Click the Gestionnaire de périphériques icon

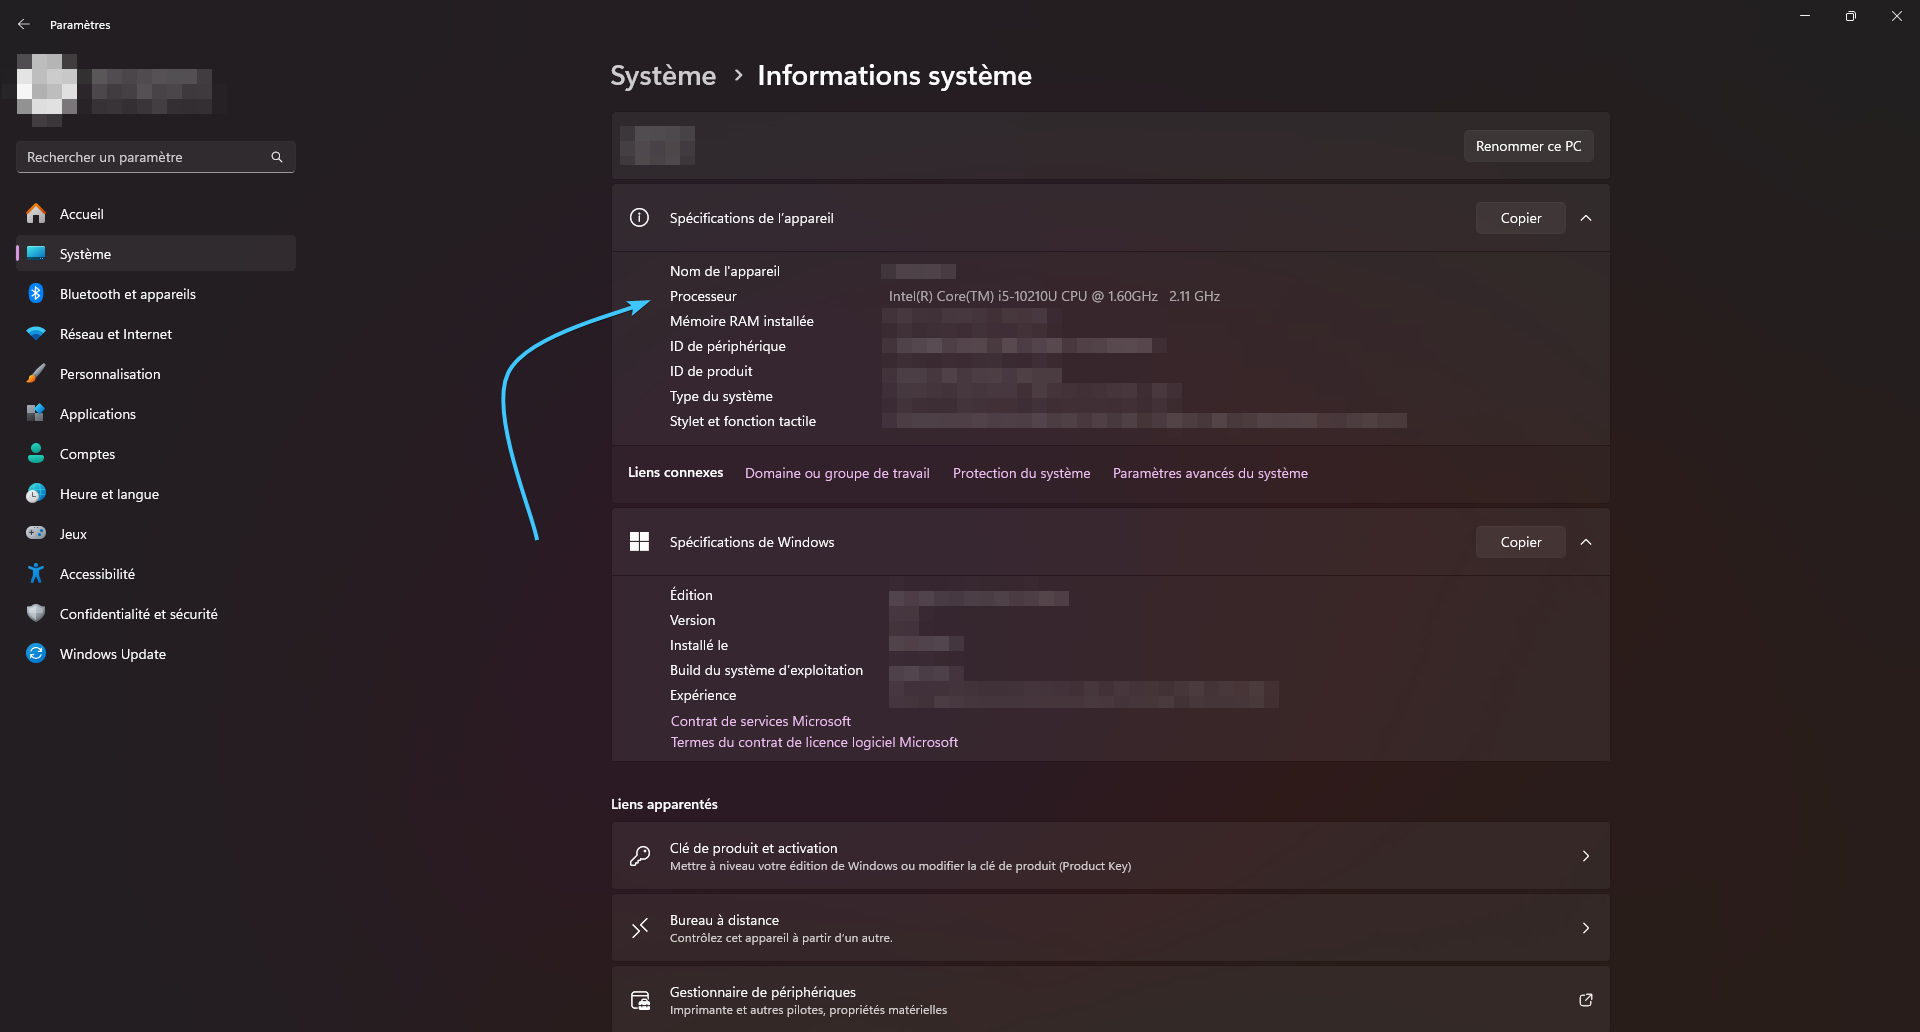click(640, 1000)
